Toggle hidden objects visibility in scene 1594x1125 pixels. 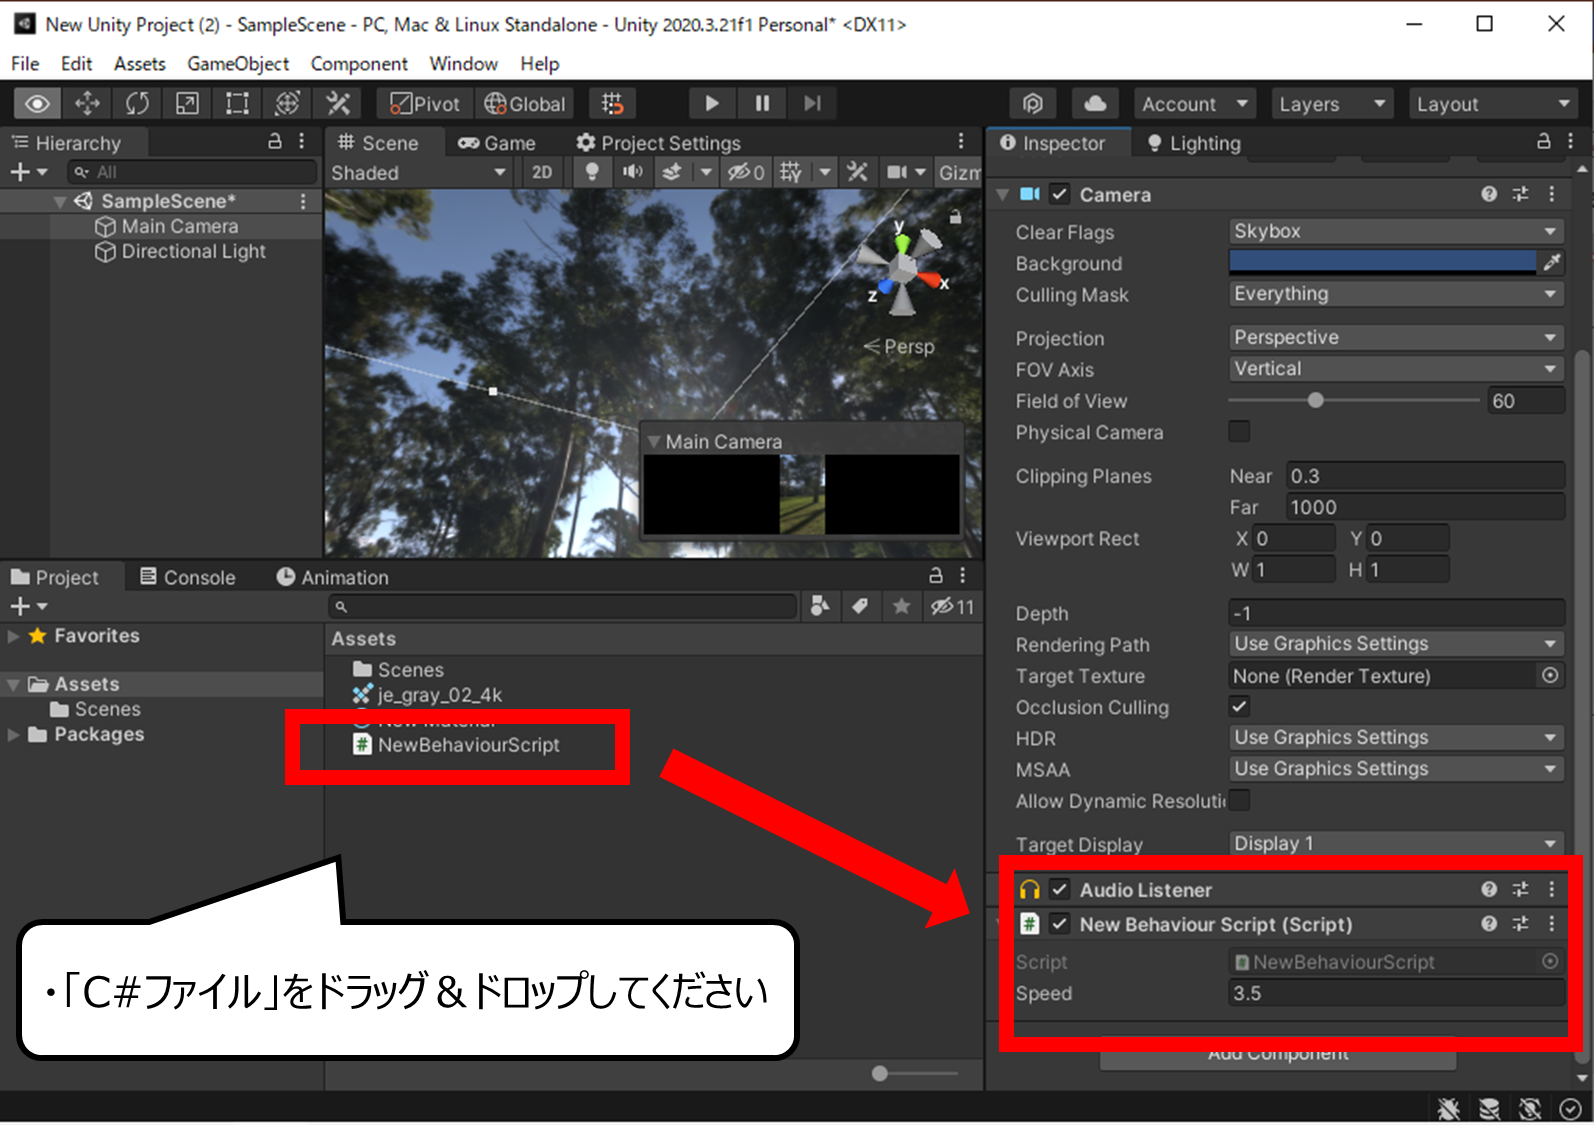(x=746, y=172)
